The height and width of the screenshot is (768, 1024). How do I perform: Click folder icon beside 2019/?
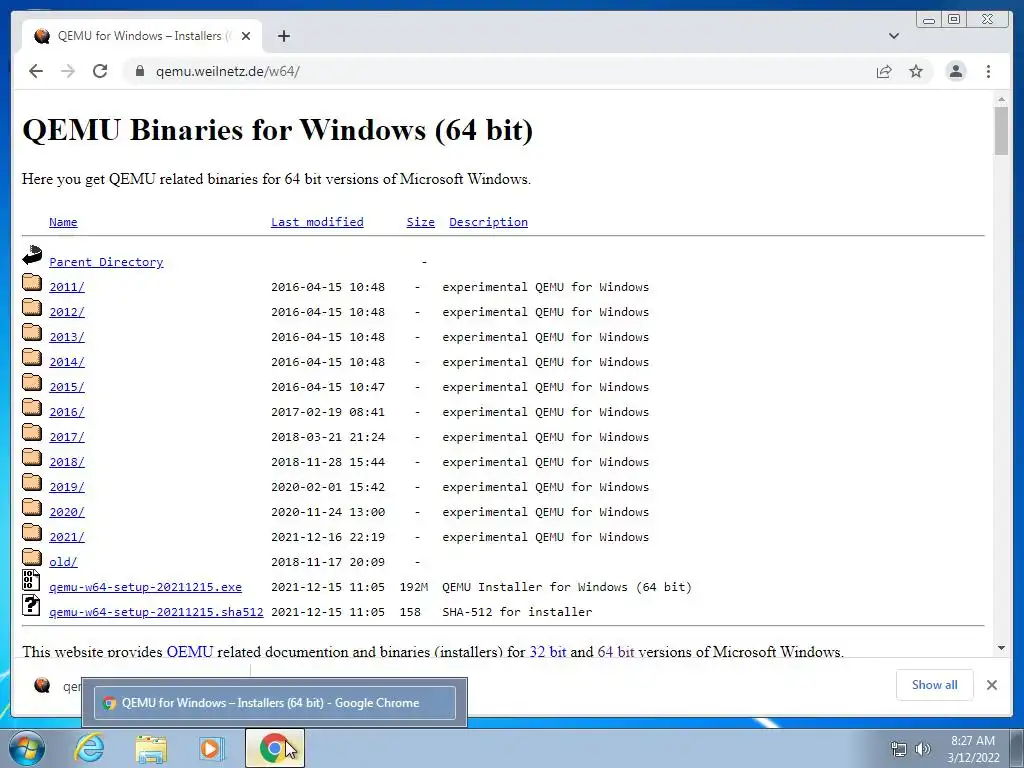[x=32, y=482]
